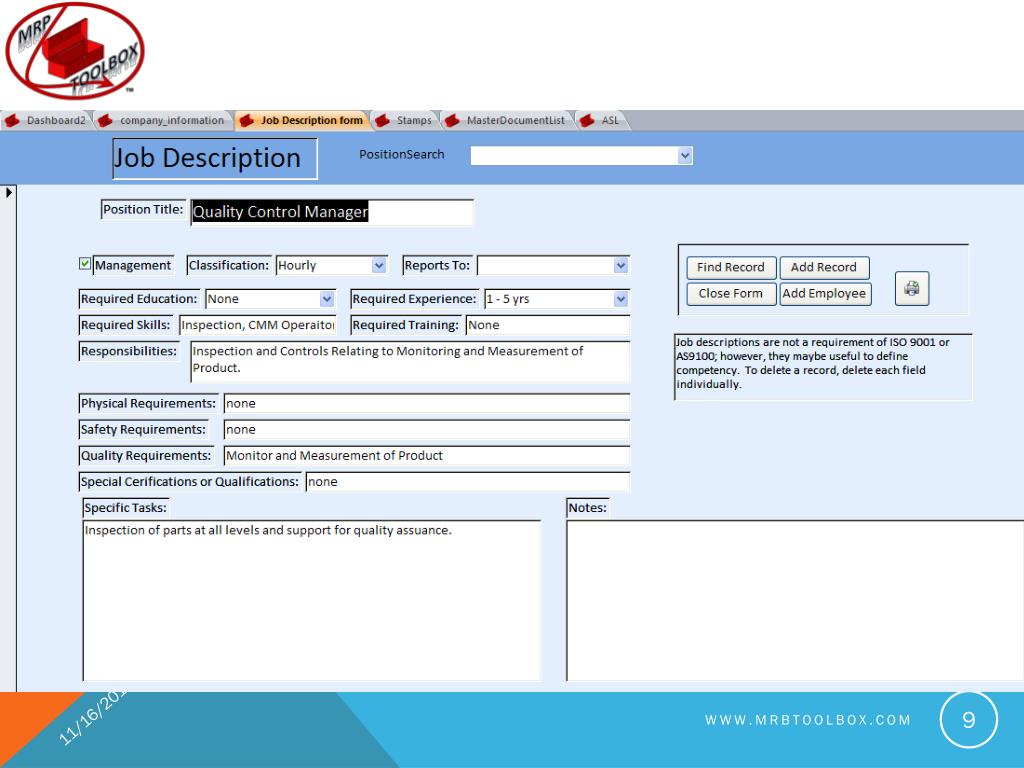Click the Required Training field

(547, 325)
